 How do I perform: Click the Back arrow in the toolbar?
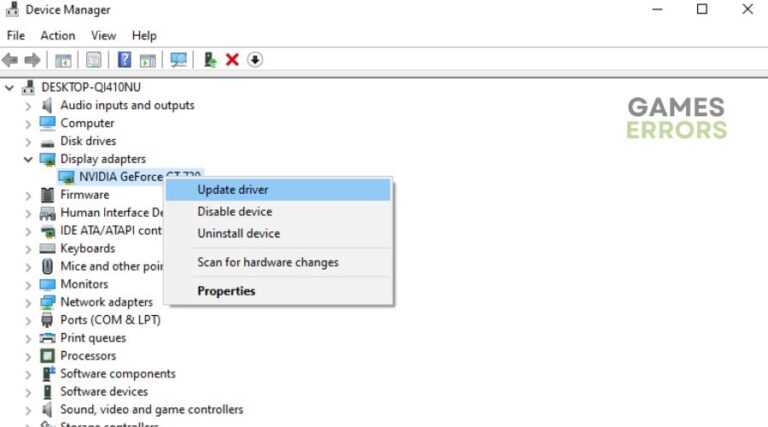[10, 60]
